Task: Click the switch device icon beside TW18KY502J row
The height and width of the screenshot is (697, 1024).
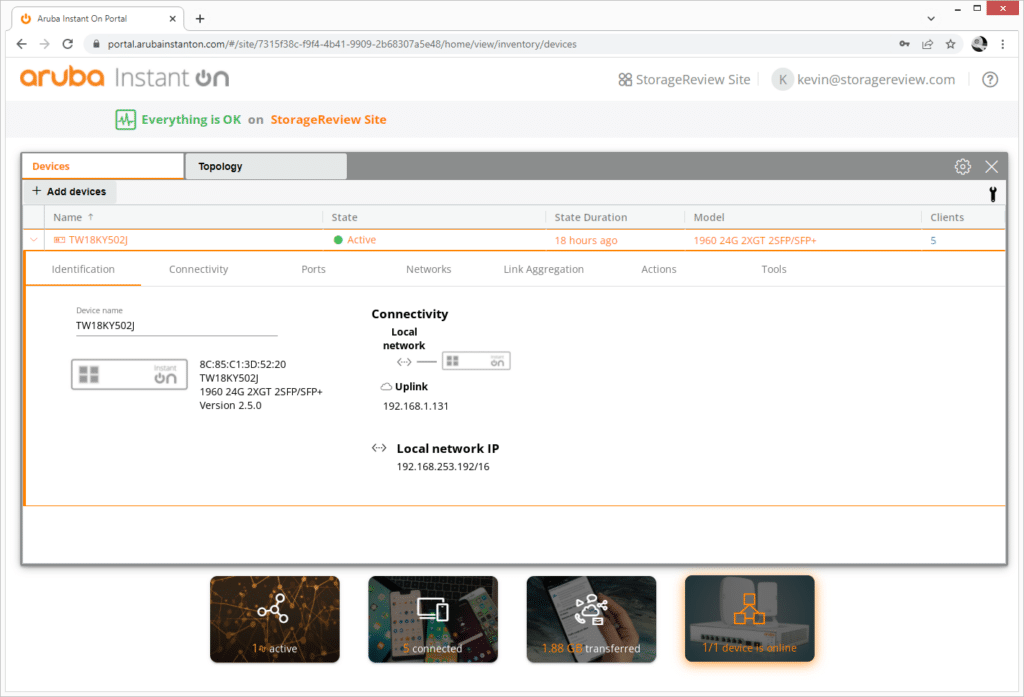Action: coord(59,240)
